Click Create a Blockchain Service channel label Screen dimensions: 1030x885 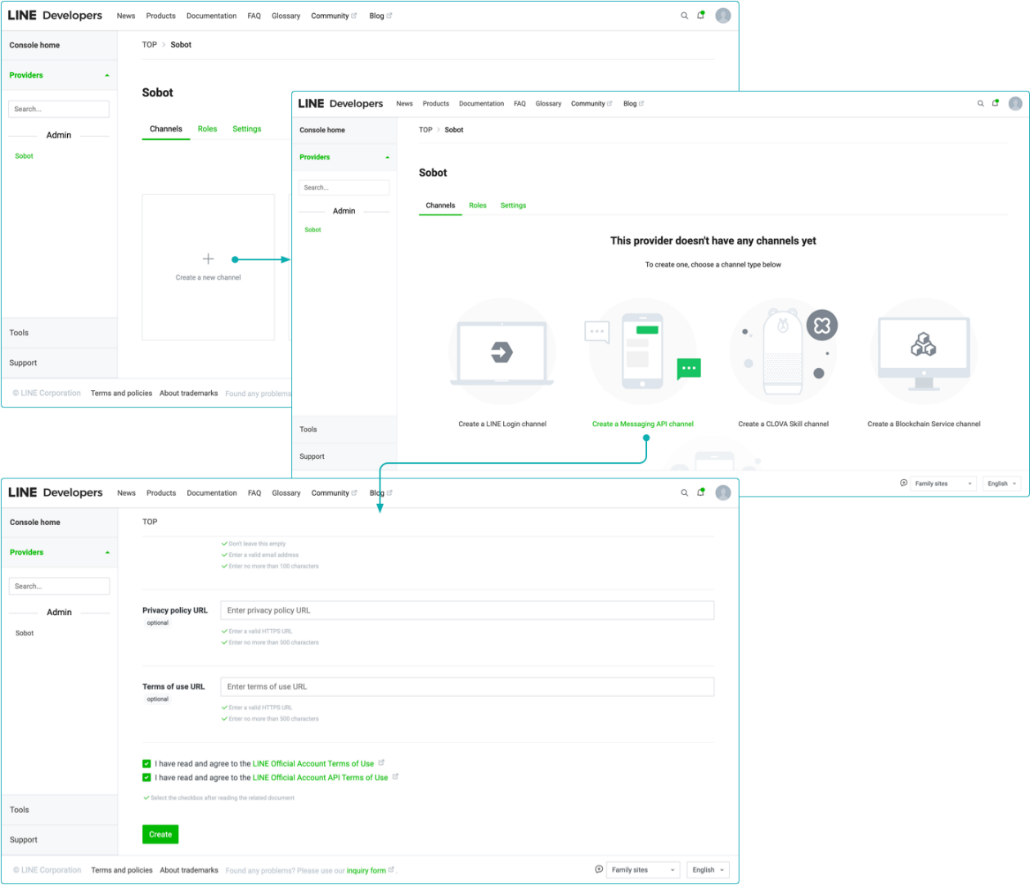click(x=924, y=424)
